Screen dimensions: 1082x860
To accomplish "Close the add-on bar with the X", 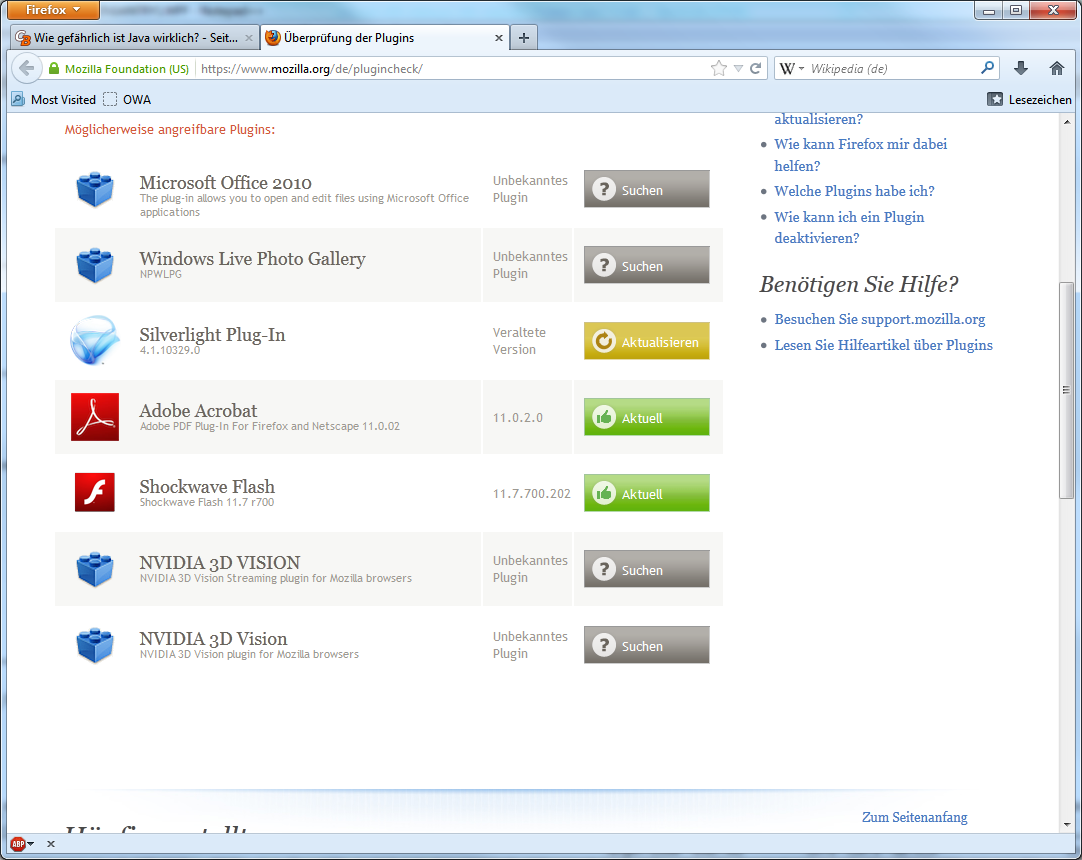I will 50,843.
